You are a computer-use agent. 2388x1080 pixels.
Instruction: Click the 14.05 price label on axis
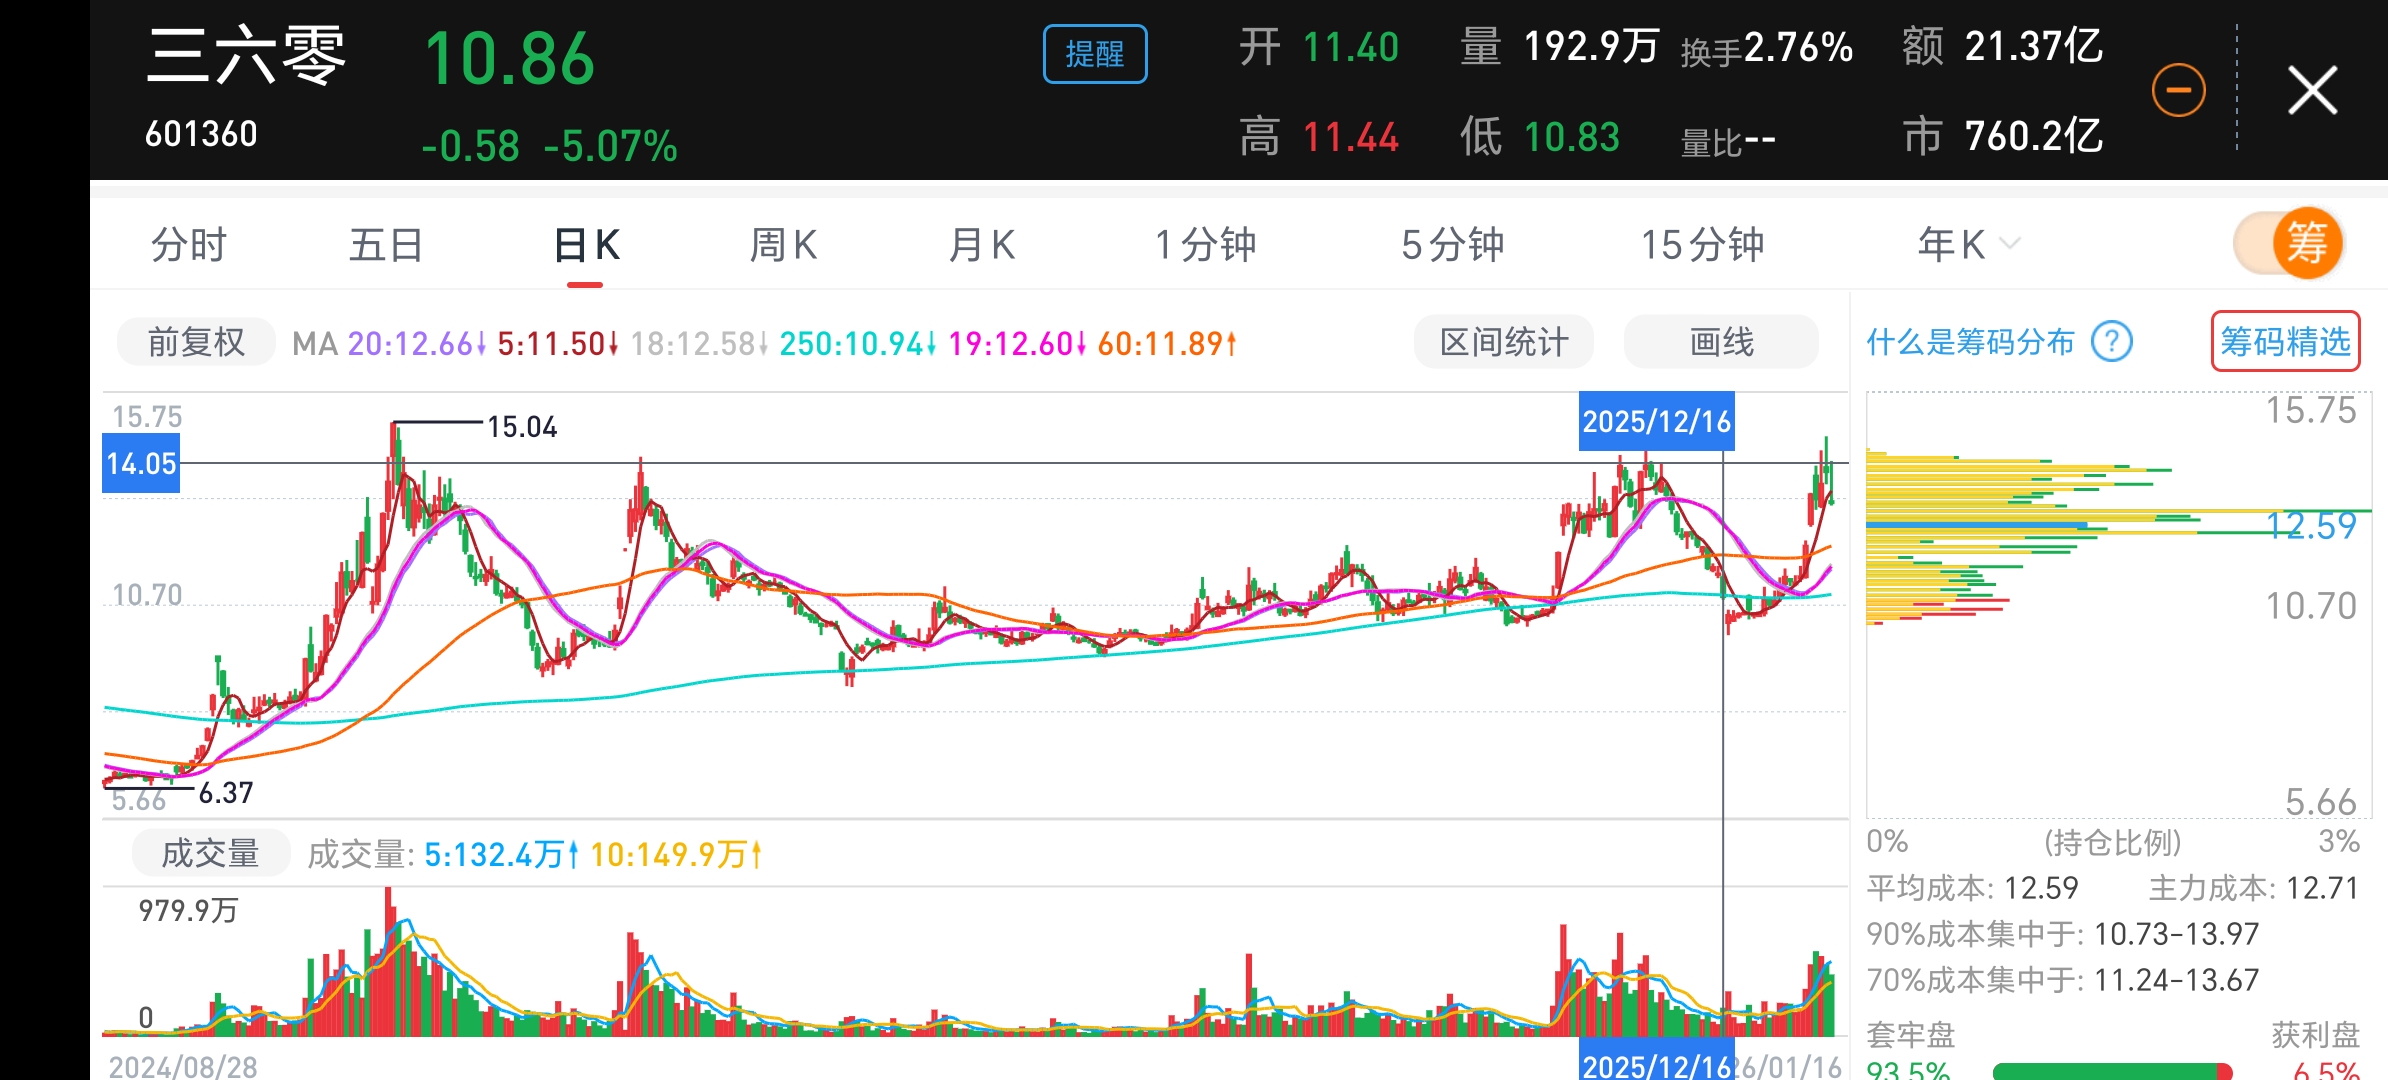coord(141,463)
